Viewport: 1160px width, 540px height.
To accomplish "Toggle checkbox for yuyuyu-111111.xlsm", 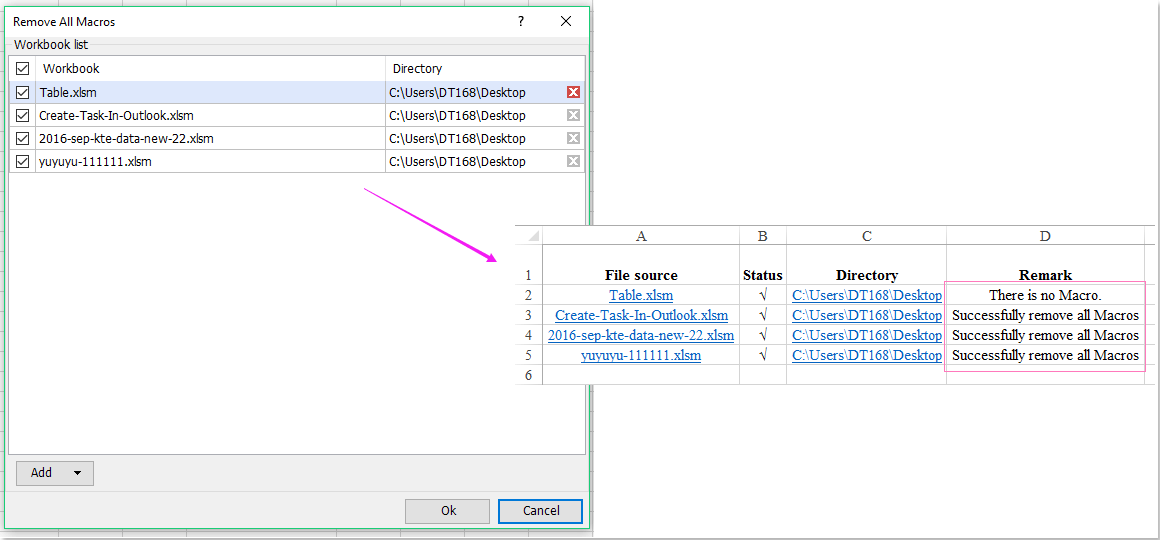I will (x=22, y=161).
